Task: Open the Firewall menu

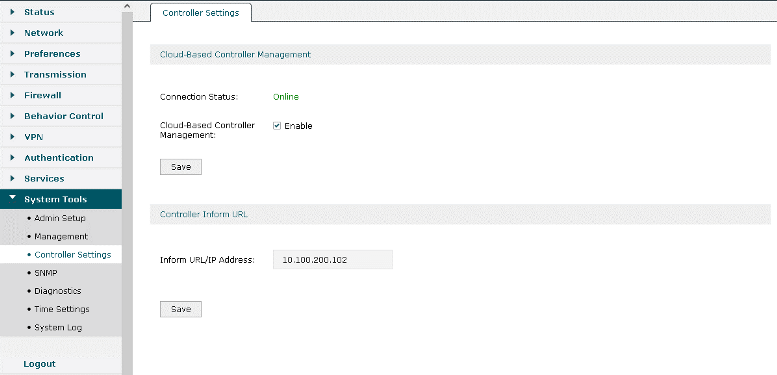Action: tap(60, 95)
